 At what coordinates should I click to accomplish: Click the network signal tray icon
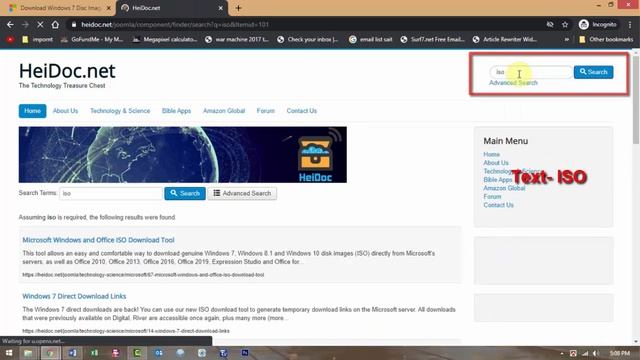click(x=585, y=353)
